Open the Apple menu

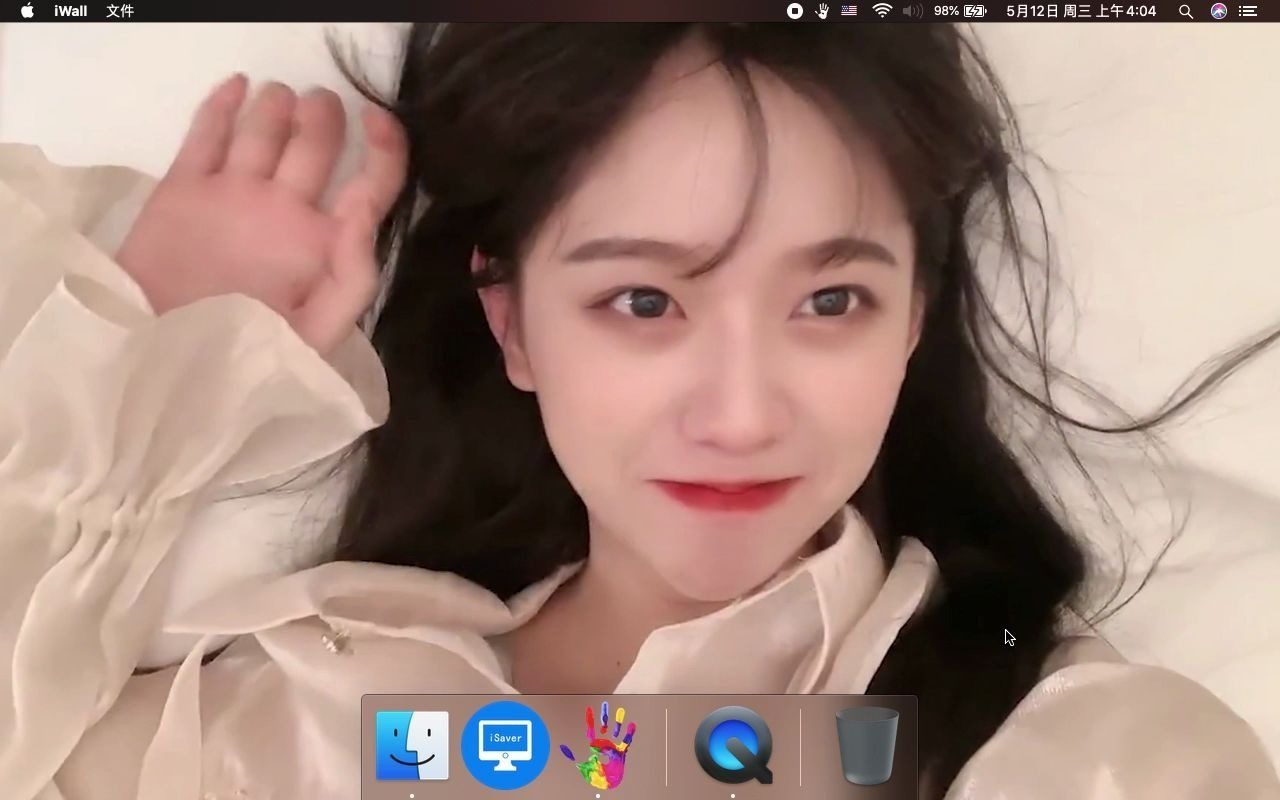(27, 11)
